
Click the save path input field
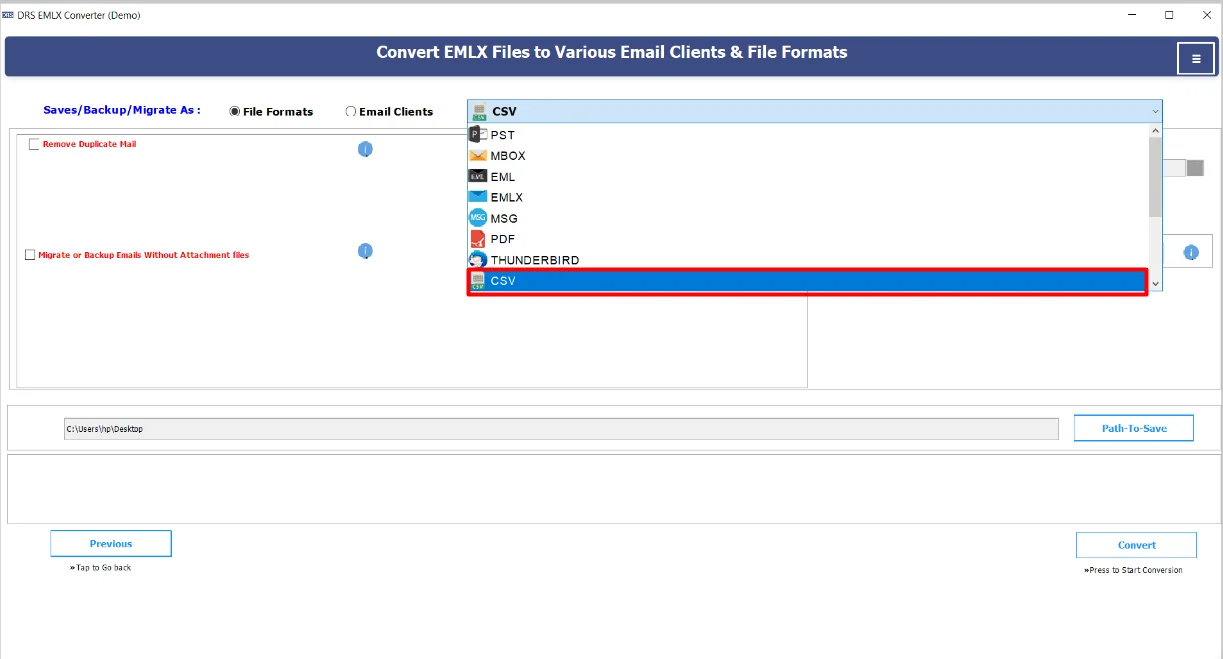coord(560,427)
